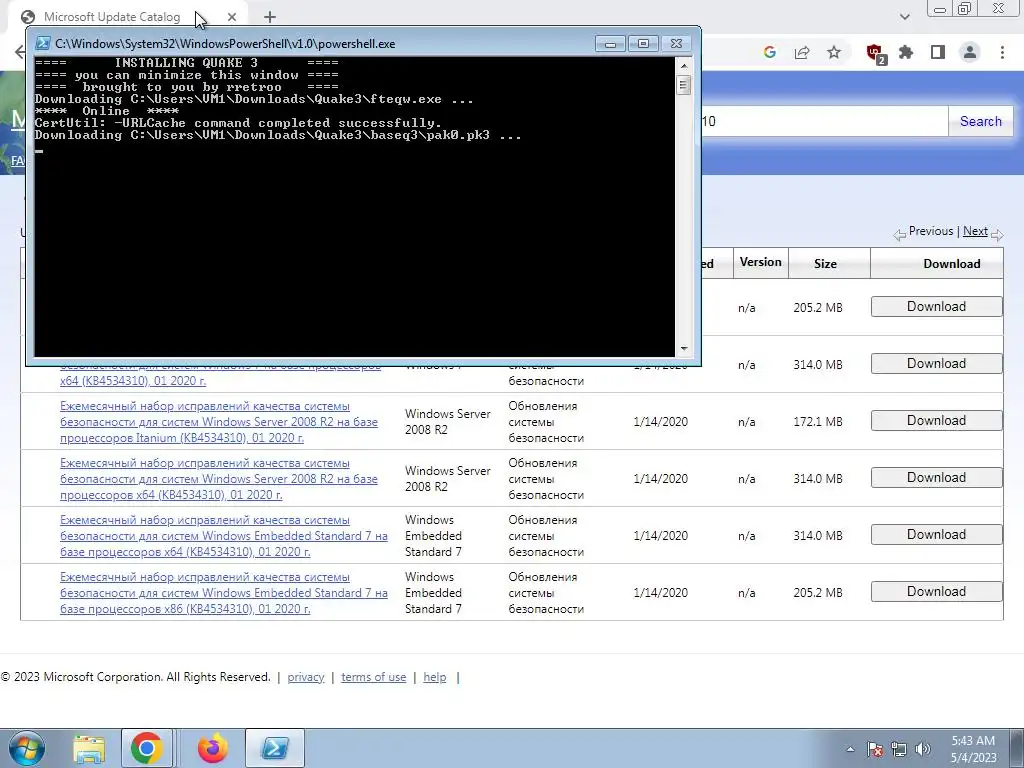Open the Server 2008 R2 Itanium KB4534310 link
The width and height of the screenshot is (1024, 768).
219,422
